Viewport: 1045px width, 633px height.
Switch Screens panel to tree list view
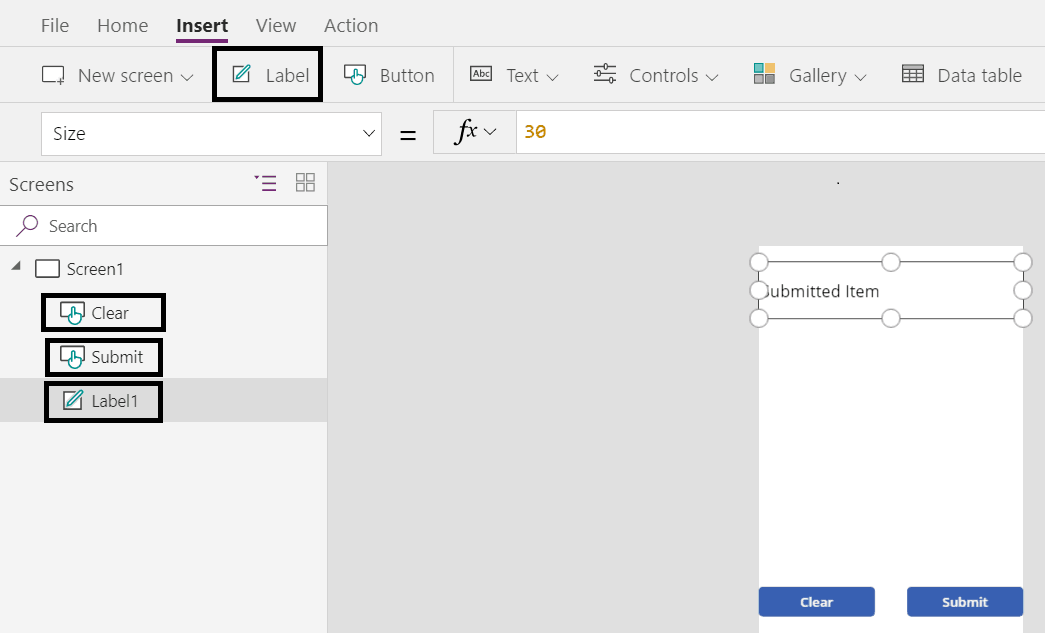coord(265,183)
